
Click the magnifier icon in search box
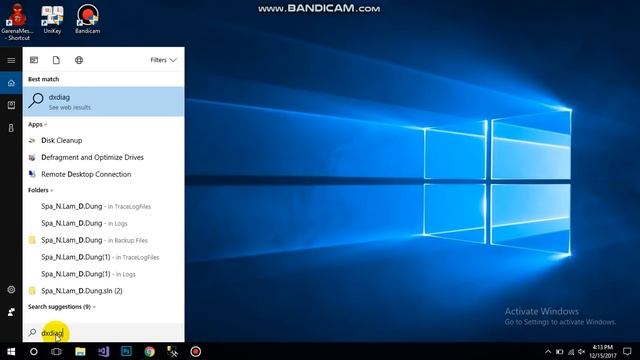pyautogui.click(x=32, y=333)
